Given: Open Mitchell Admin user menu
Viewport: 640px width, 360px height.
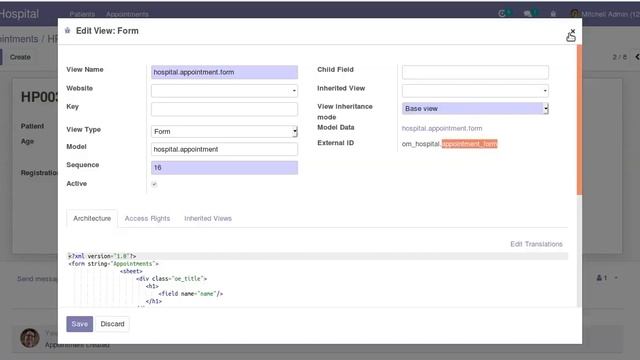Looking at the screenshot, I should [605, 14].
